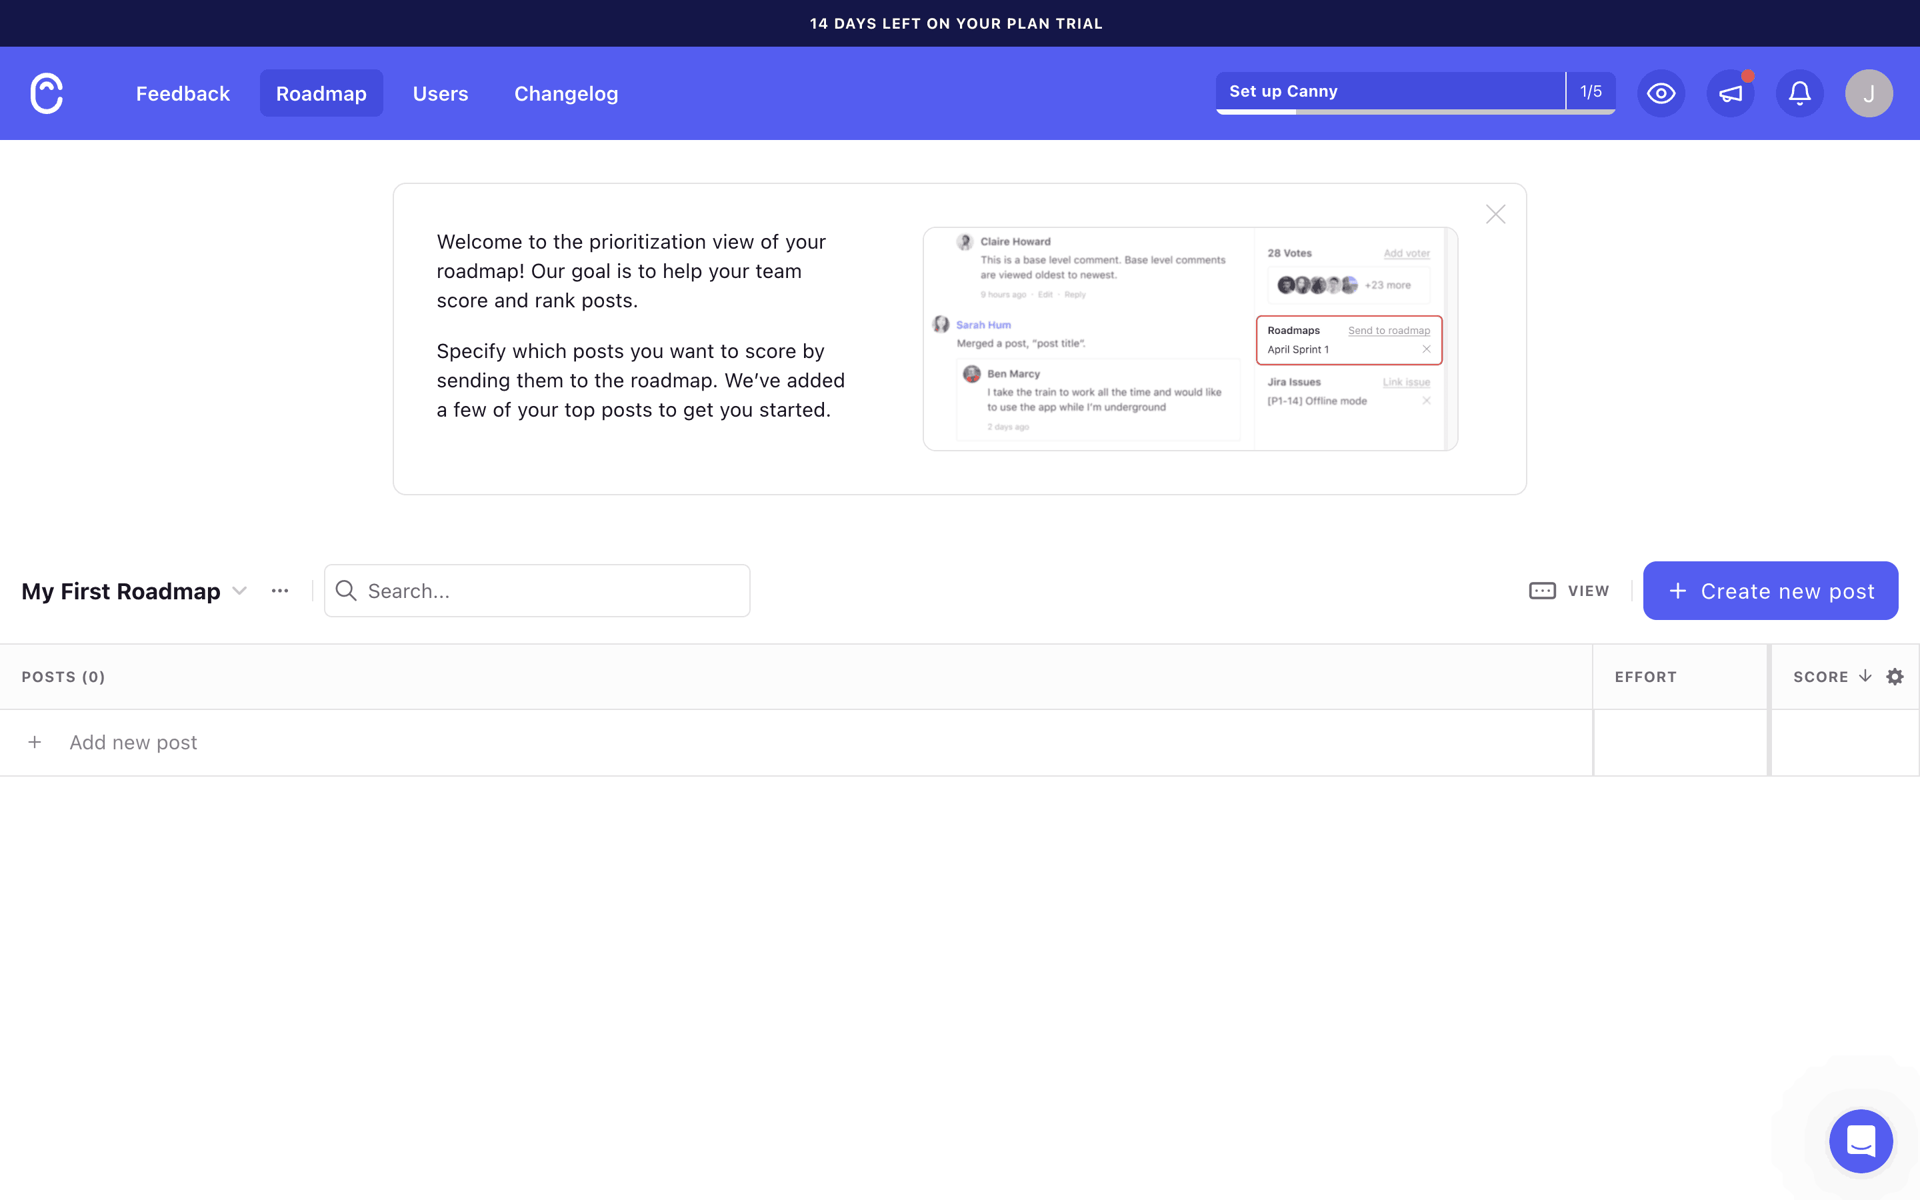
Task: Click the 1/5 setup progress counter
Action: point(1591,91)
